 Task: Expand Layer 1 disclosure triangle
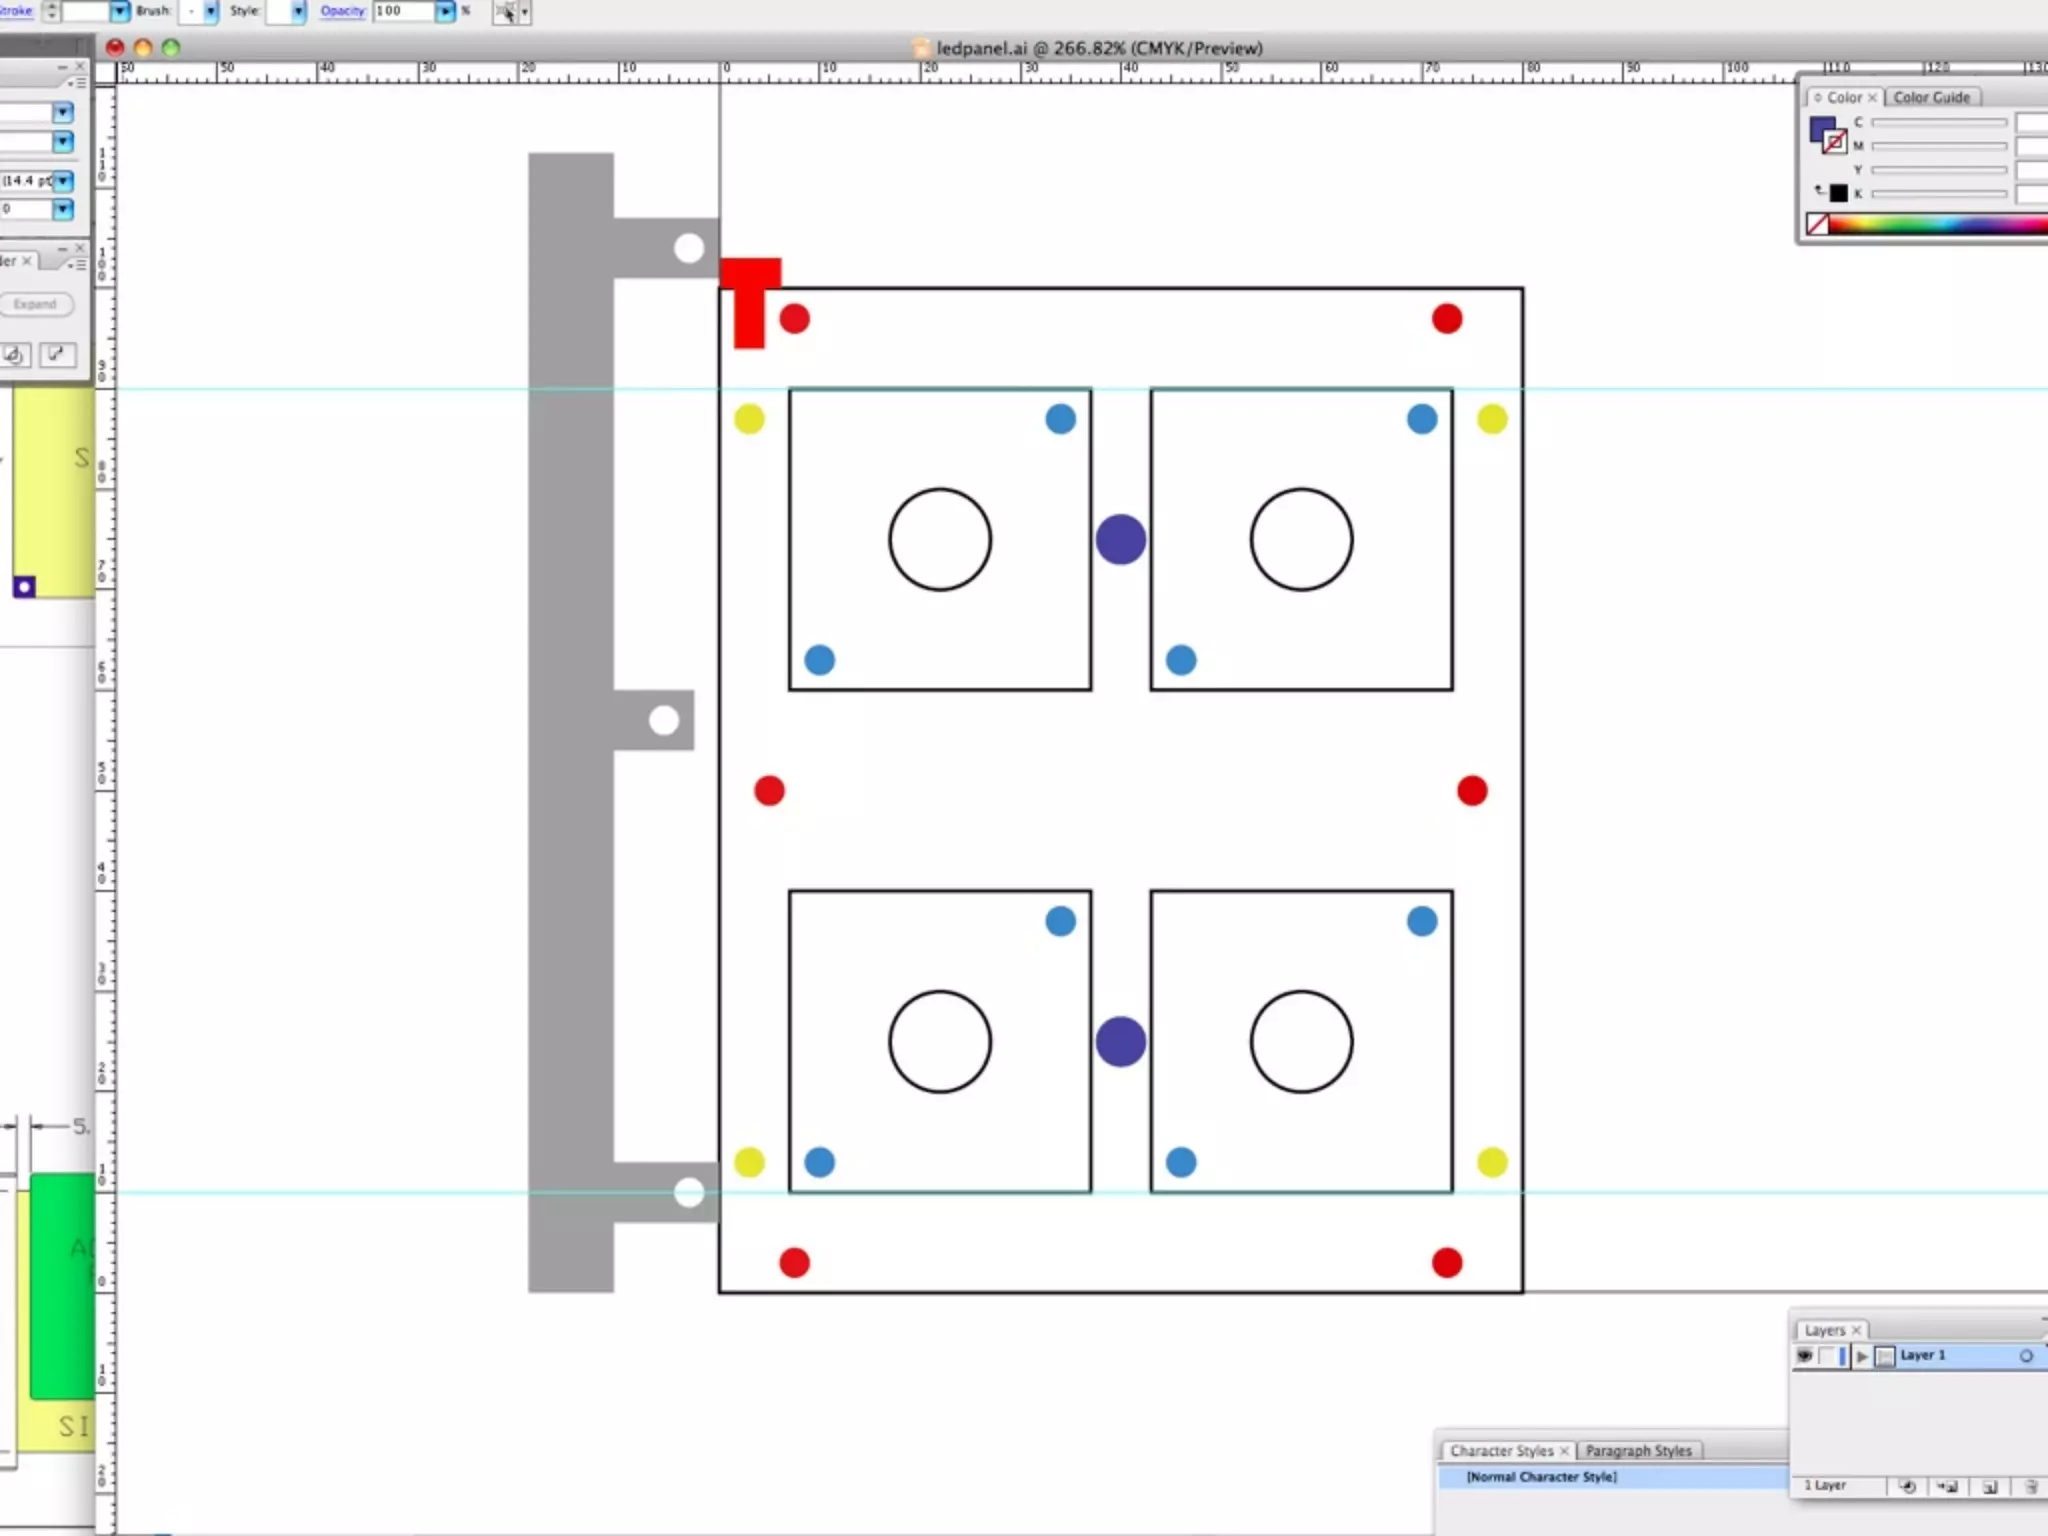(1861, 1356)
